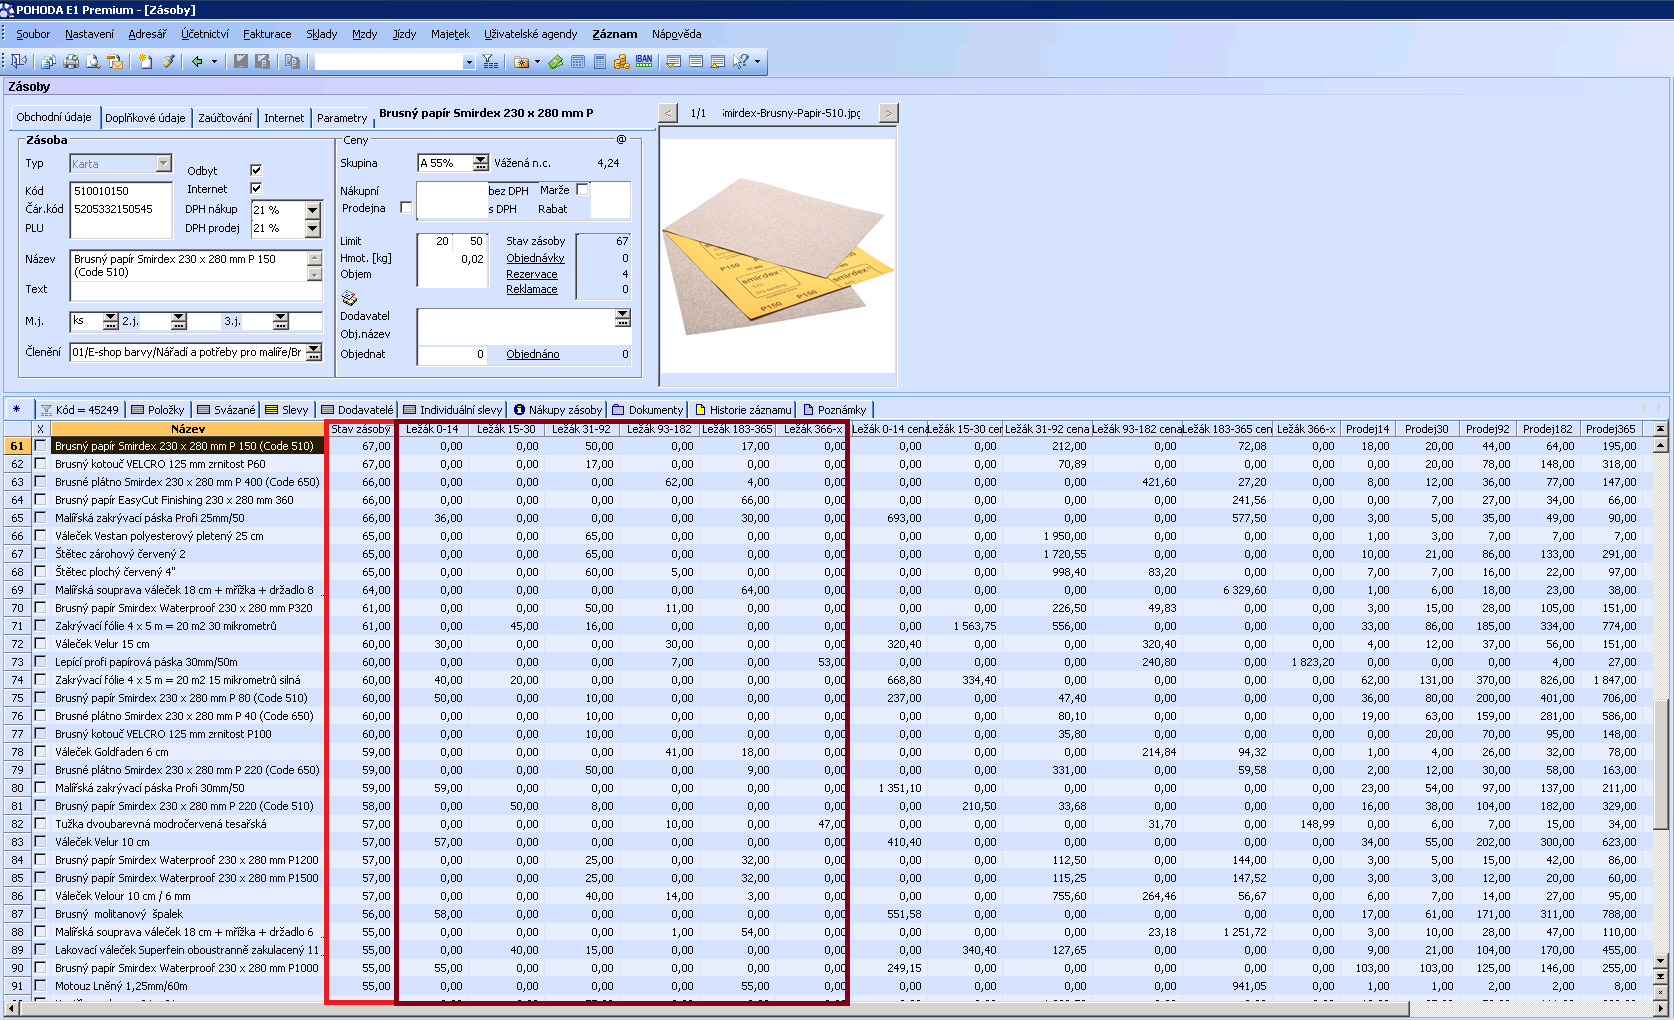Open the DPH prodej 21 % dropdown
This screenshot has height=1020, width=1674.
point(313,229)
